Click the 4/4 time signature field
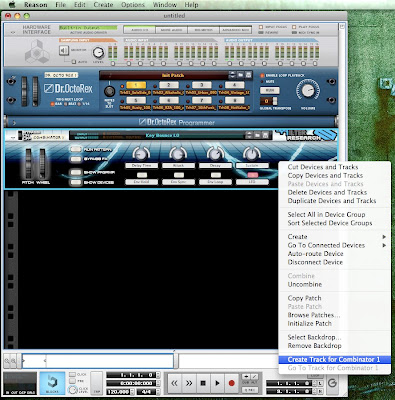 coord(146,392)
